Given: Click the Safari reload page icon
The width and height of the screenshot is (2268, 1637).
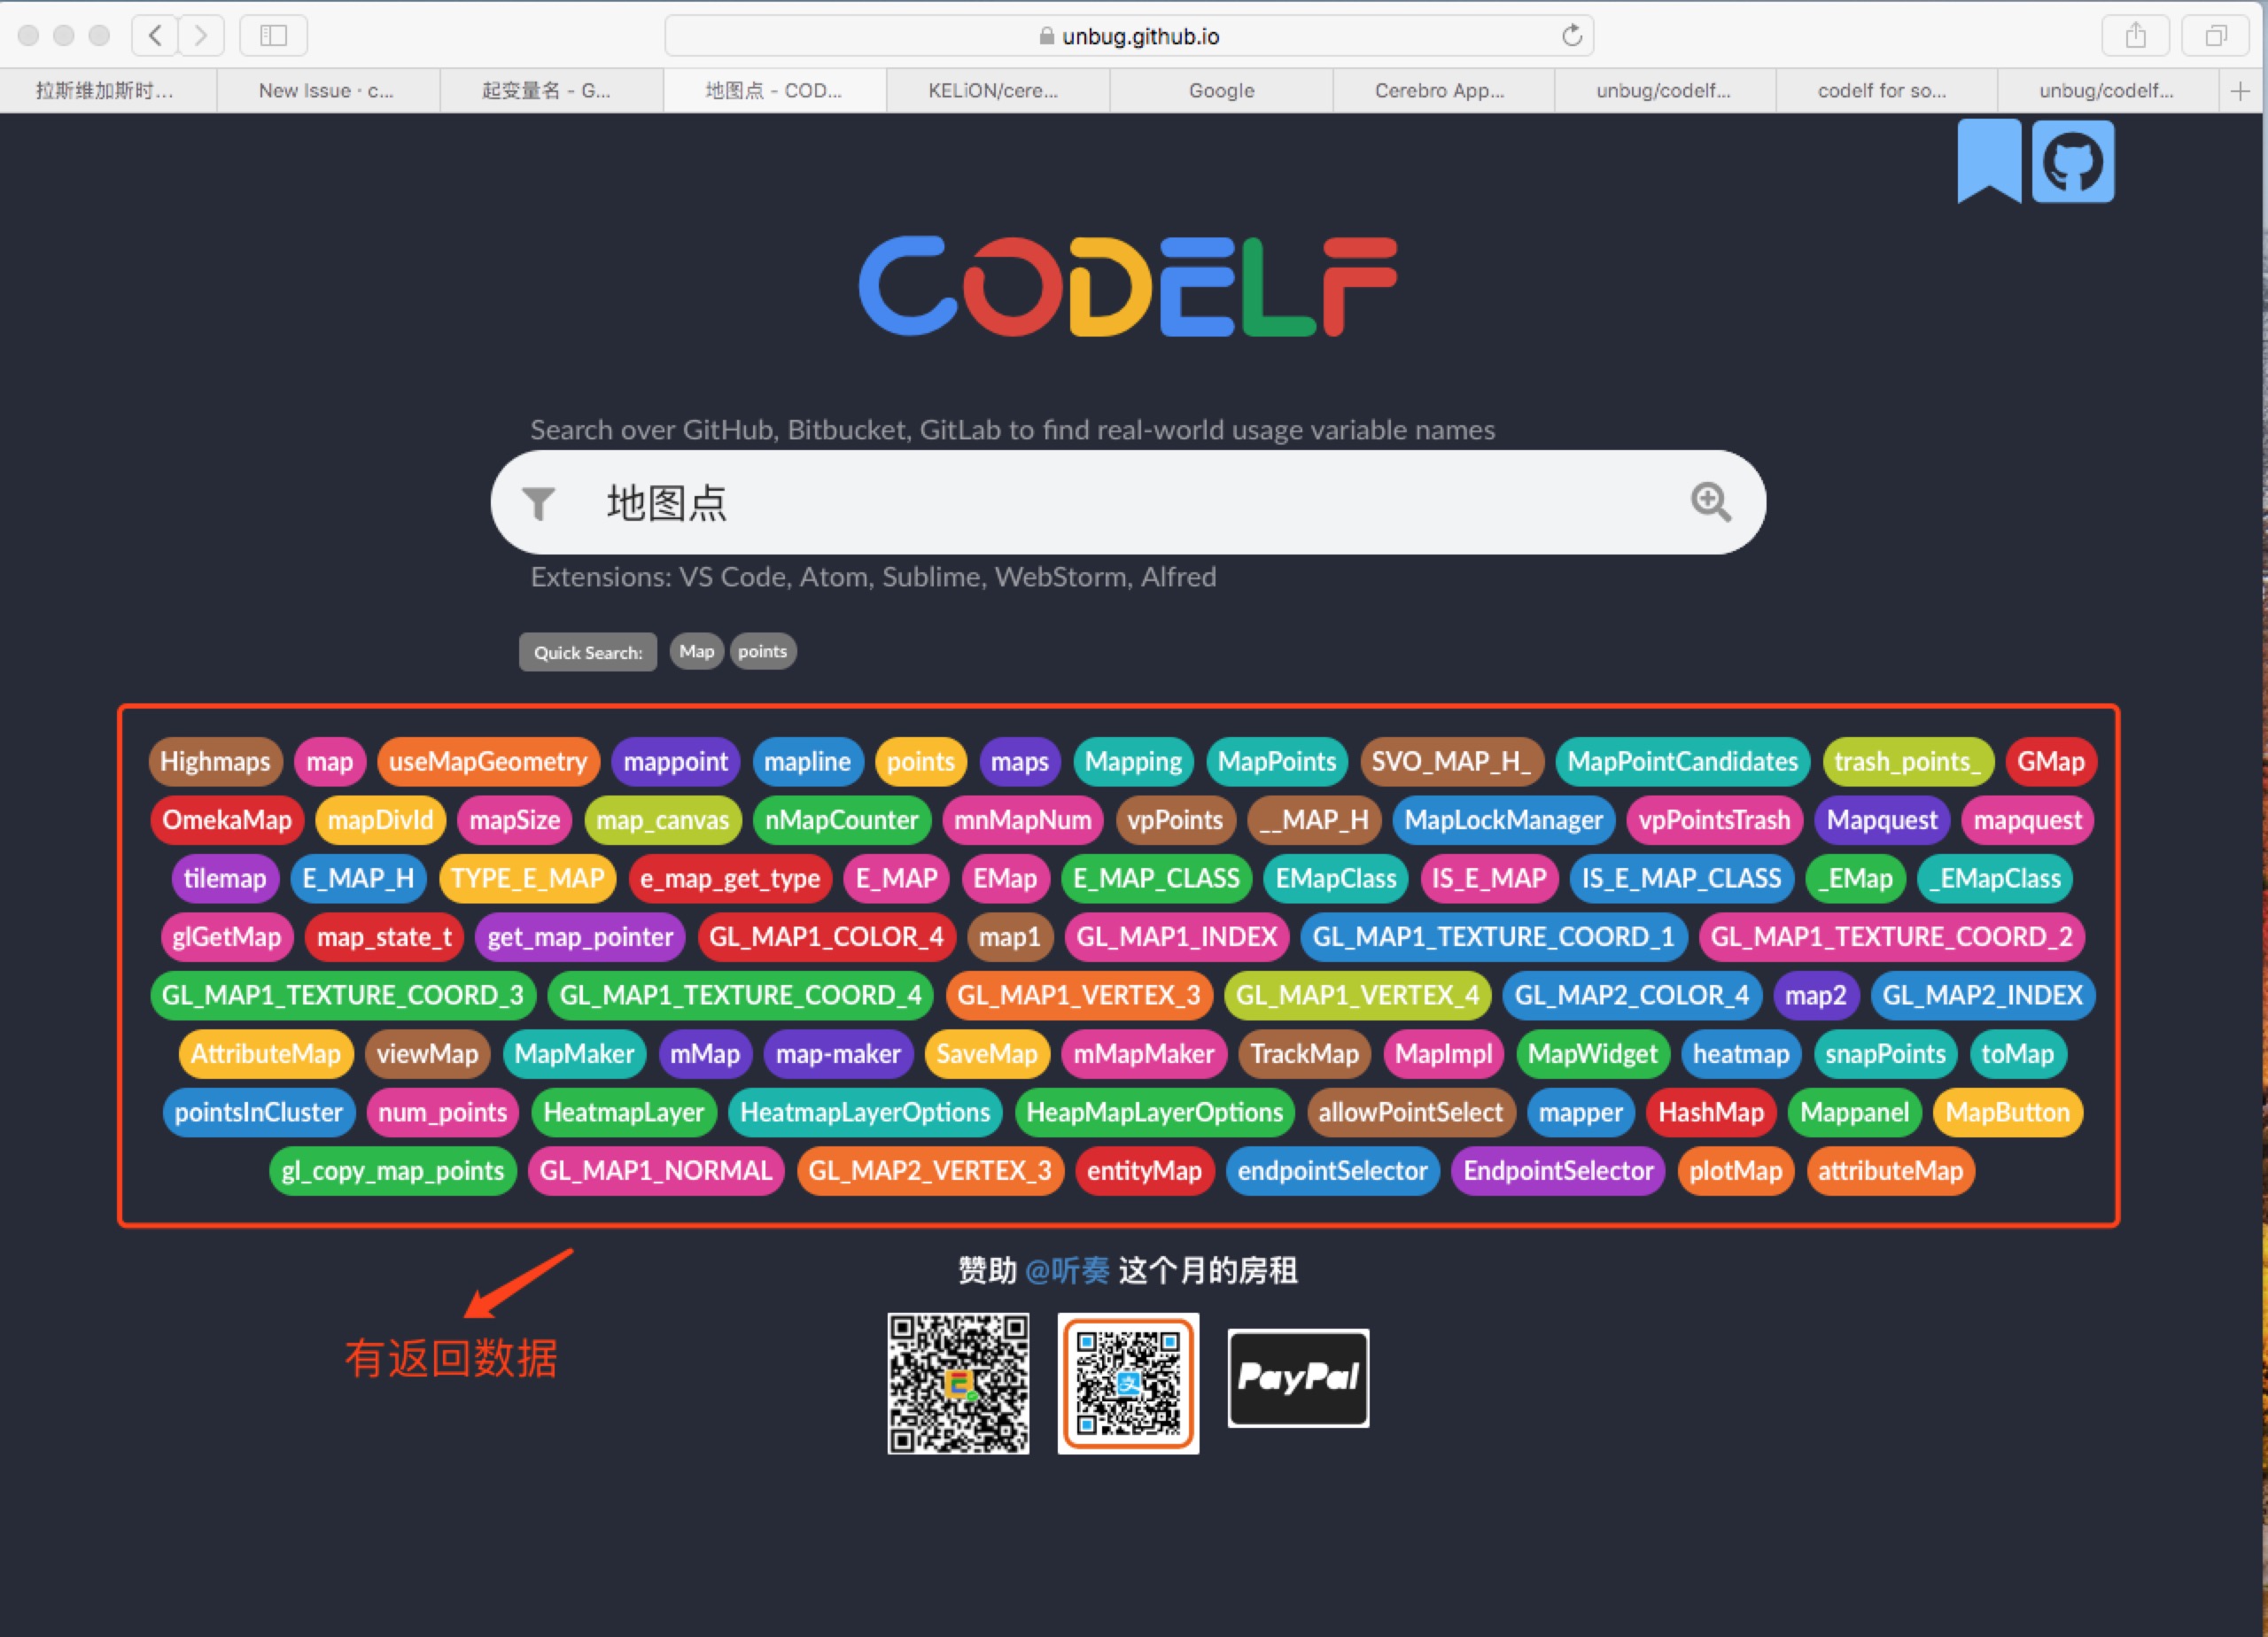Looking at the screenshot, I should coord(1571,36).
